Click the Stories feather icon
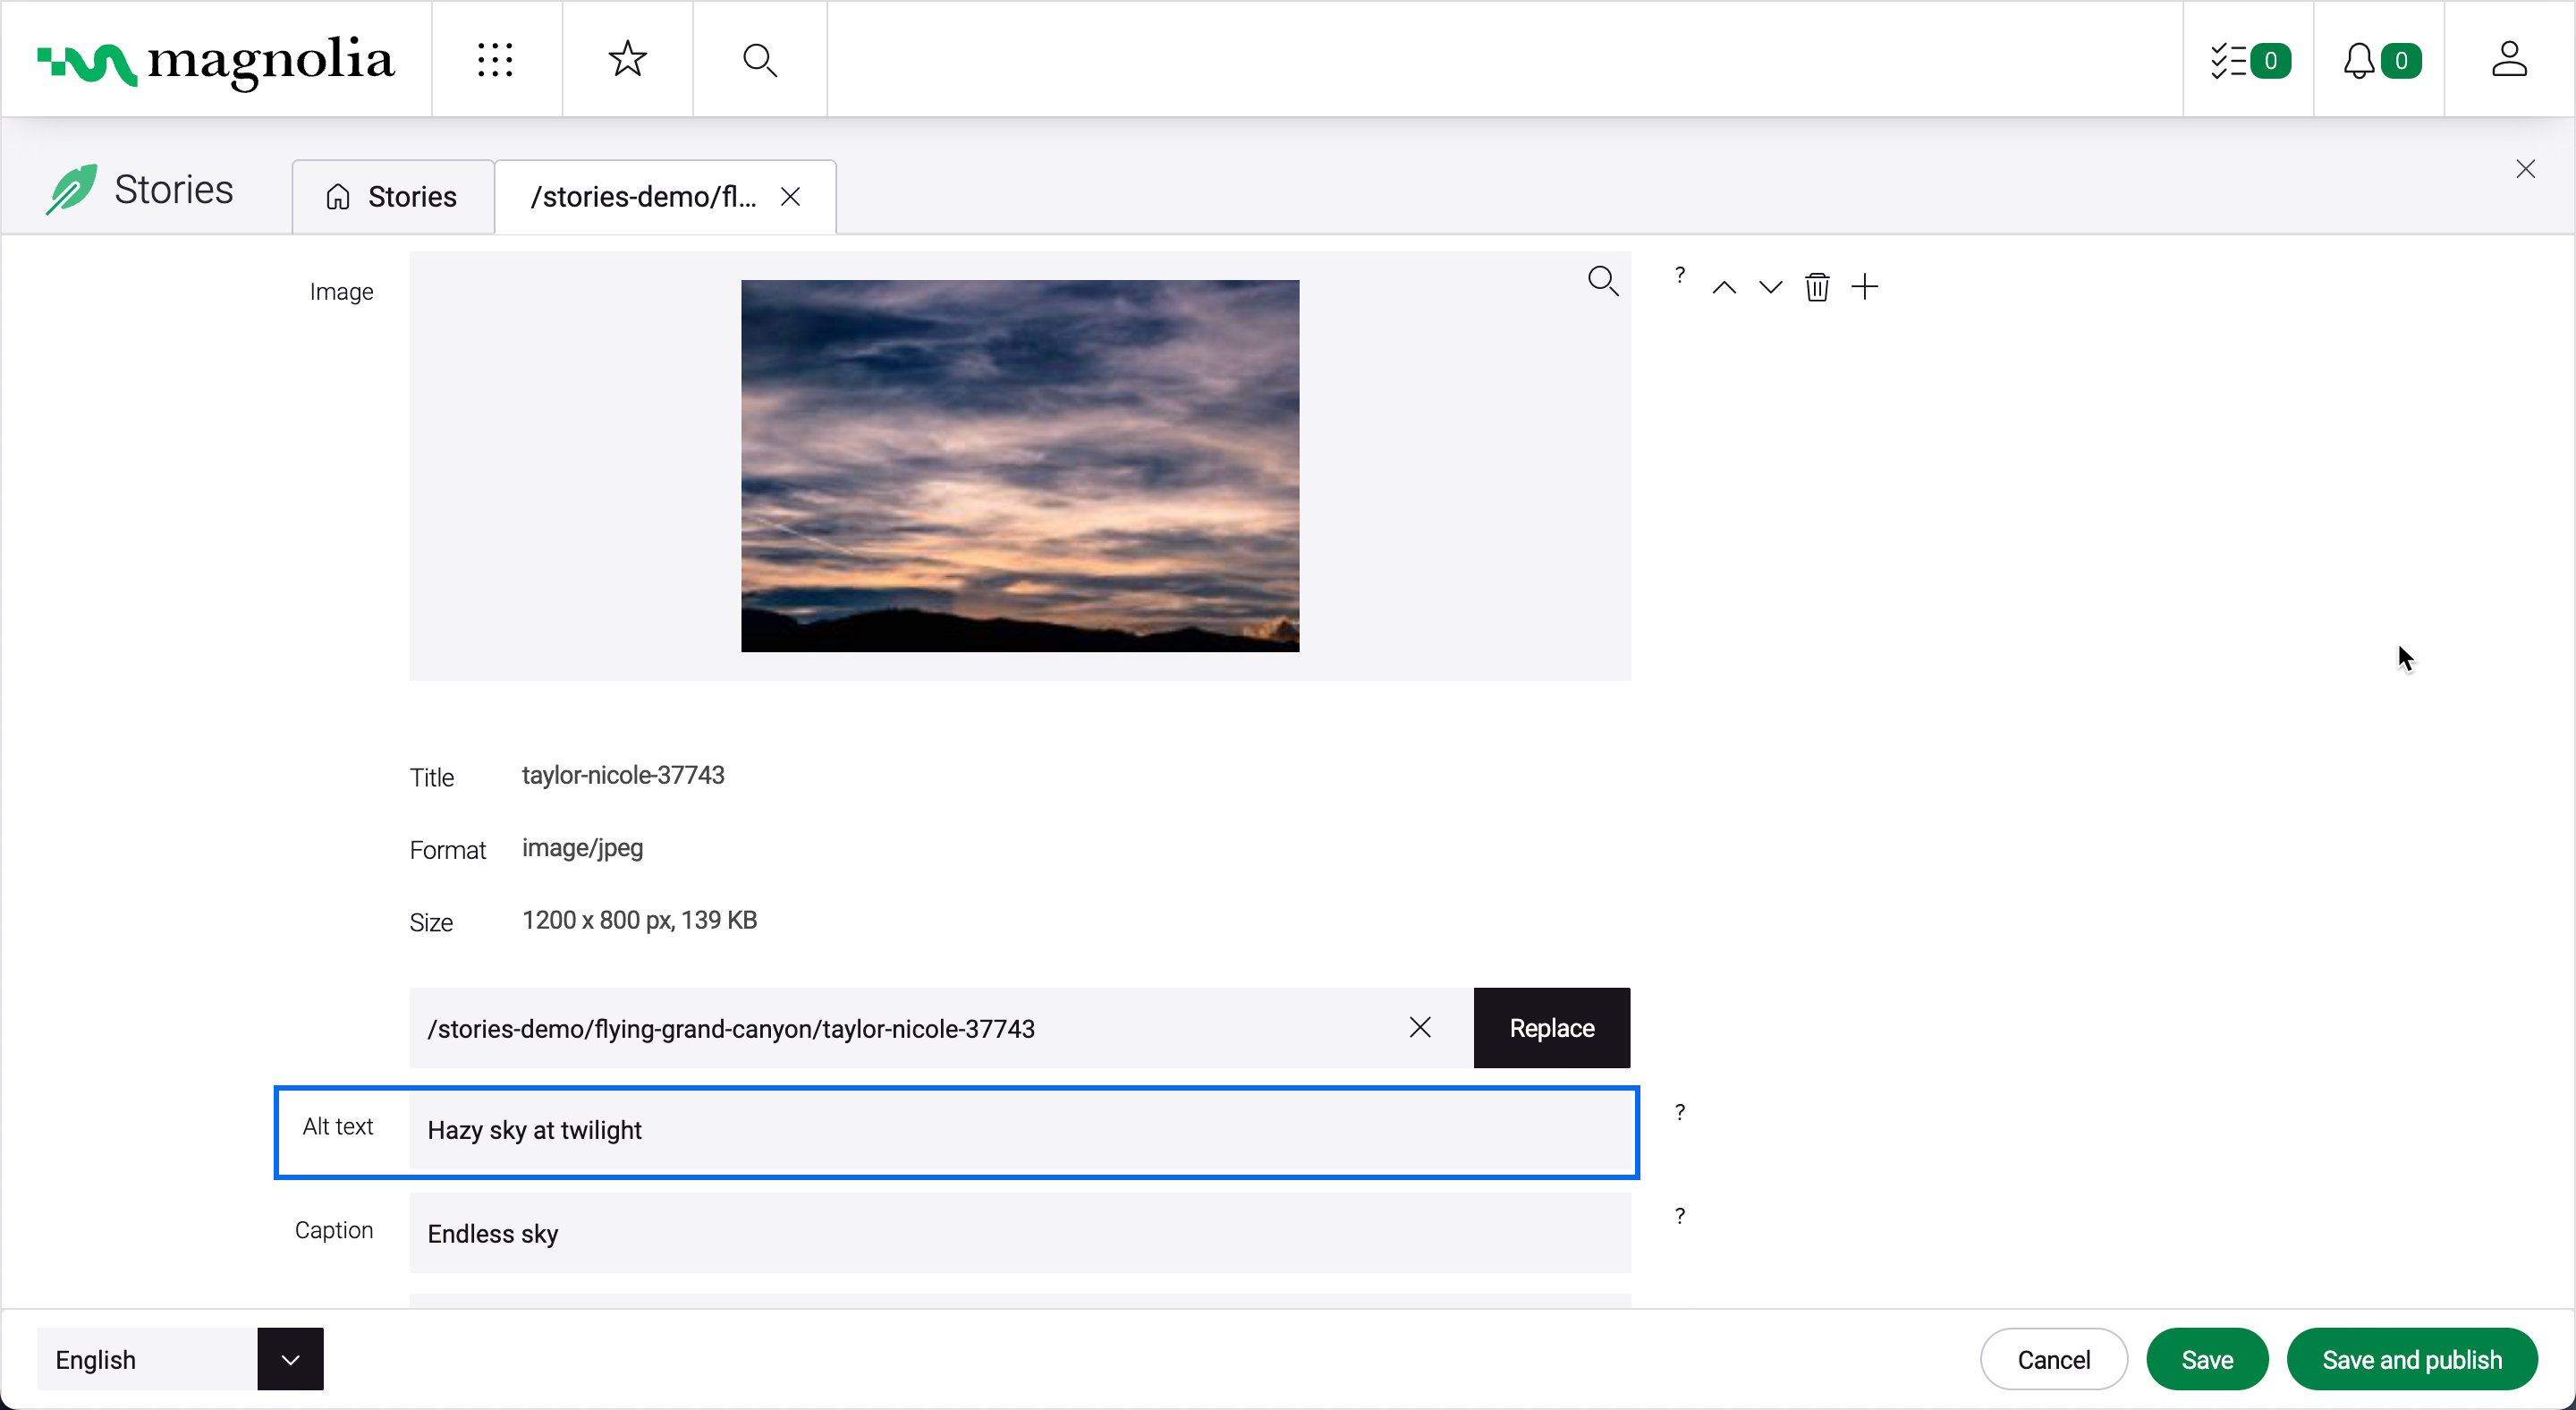 coord(71,189)
